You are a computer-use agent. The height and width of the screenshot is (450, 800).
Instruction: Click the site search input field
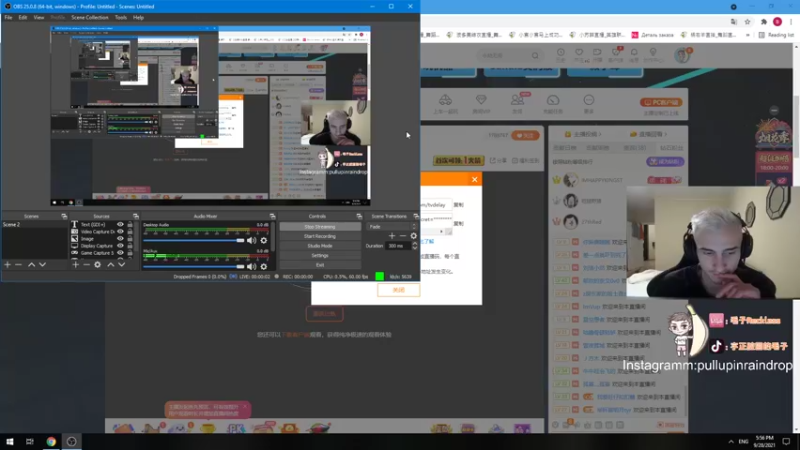[x=505, y=55]
